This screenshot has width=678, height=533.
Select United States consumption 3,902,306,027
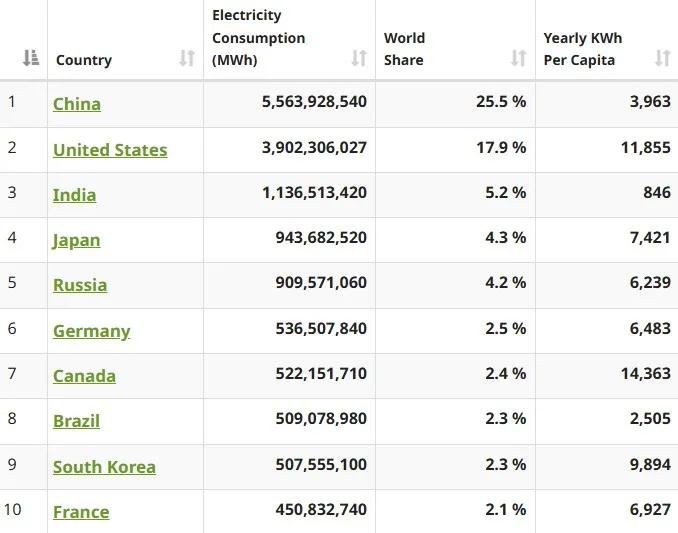pos(314,147)
